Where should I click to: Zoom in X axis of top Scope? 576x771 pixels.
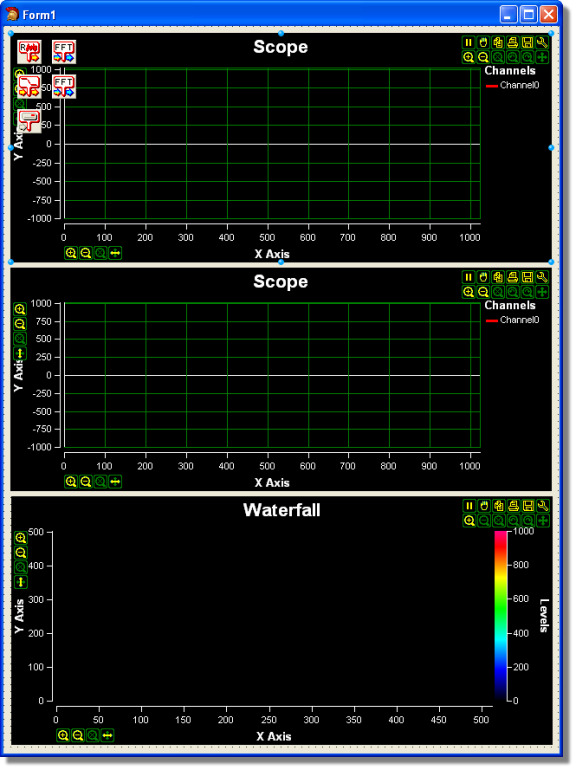[x=71, y=253]
